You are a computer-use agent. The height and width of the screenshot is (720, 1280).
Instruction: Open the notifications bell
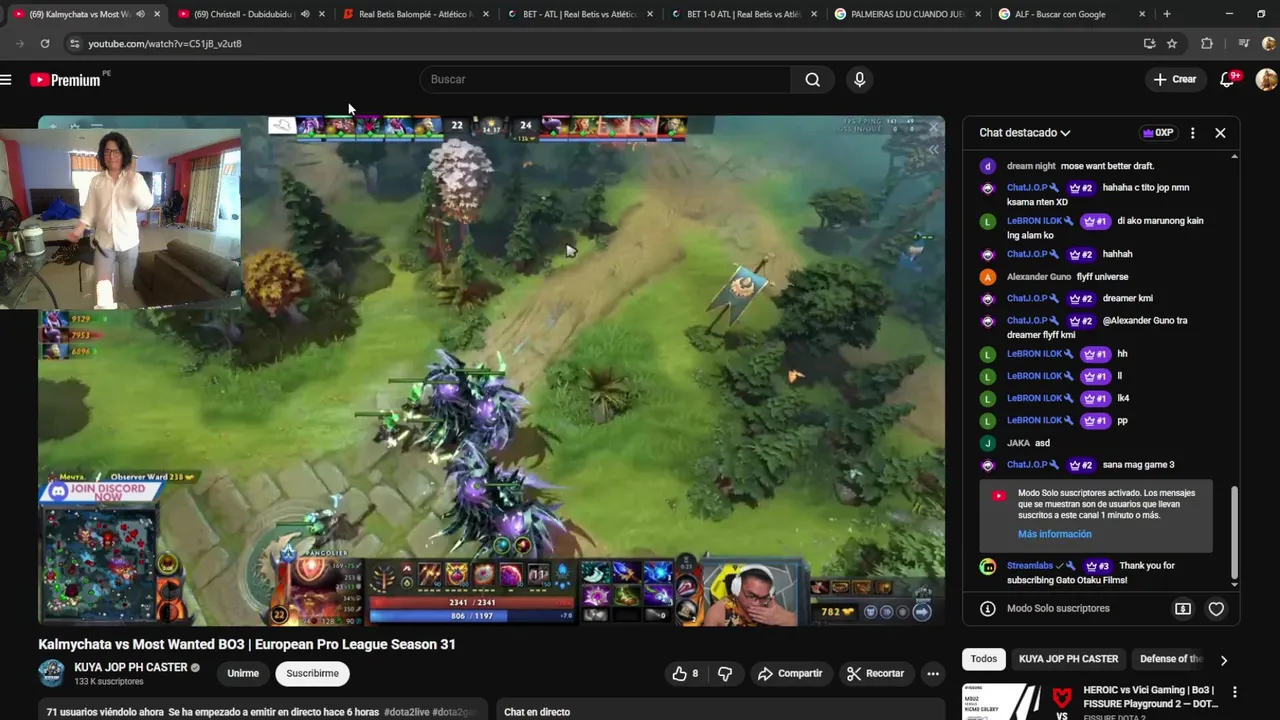[1228, 79]
